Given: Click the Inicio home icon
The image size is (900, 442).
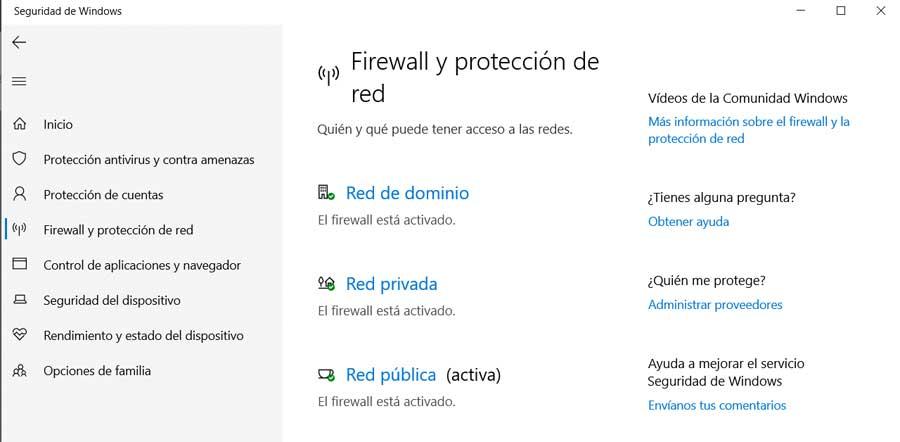Looking at the screenshot, I should (x=20, y=124).
